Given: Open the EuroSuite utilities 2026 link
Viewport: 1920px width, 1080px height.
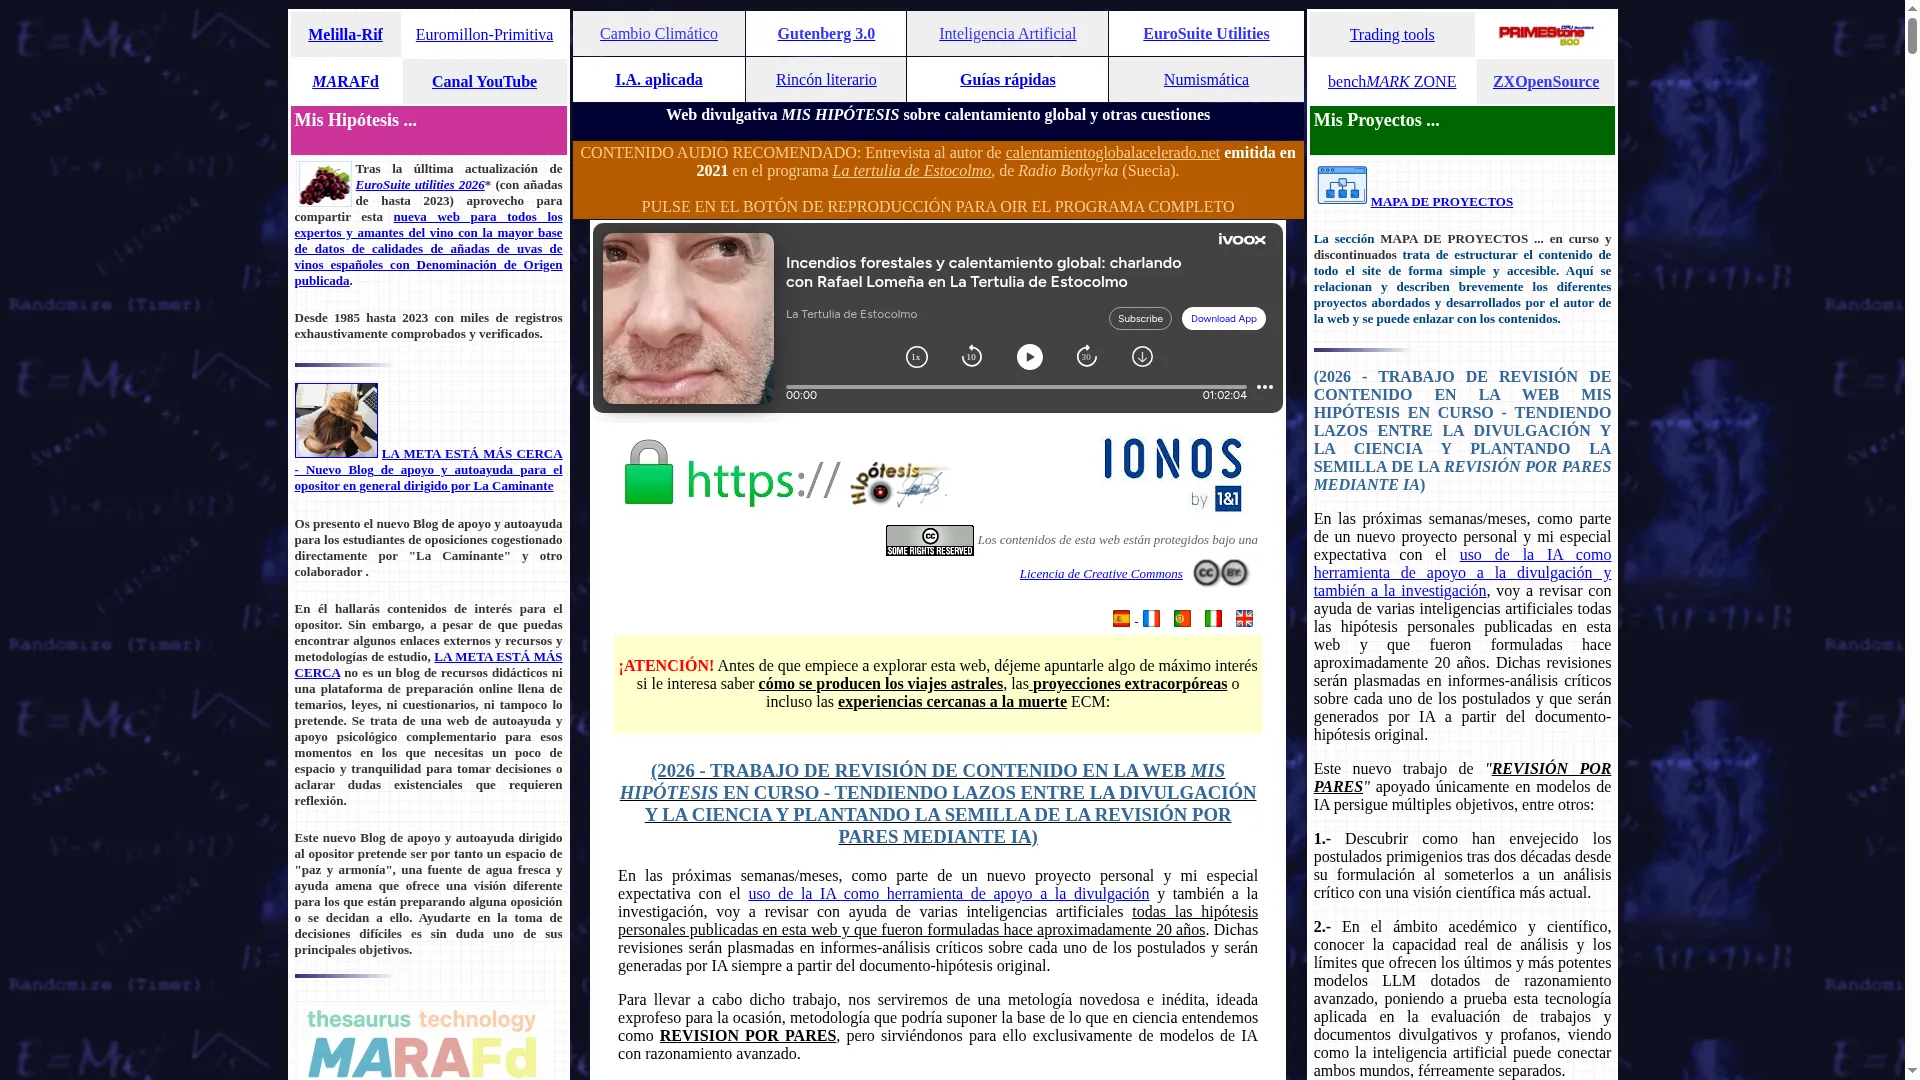Looking at the screenshot, I should [x=420, y=184].
